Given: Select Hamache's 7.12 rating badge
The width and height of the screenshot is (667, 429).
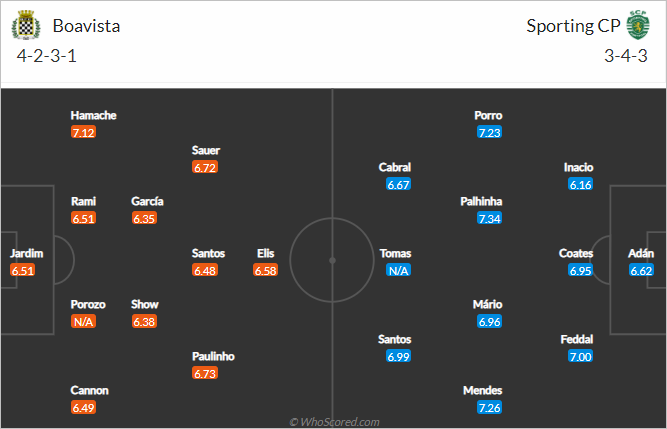Looking at the screenshot, I should tap(83, 132).
